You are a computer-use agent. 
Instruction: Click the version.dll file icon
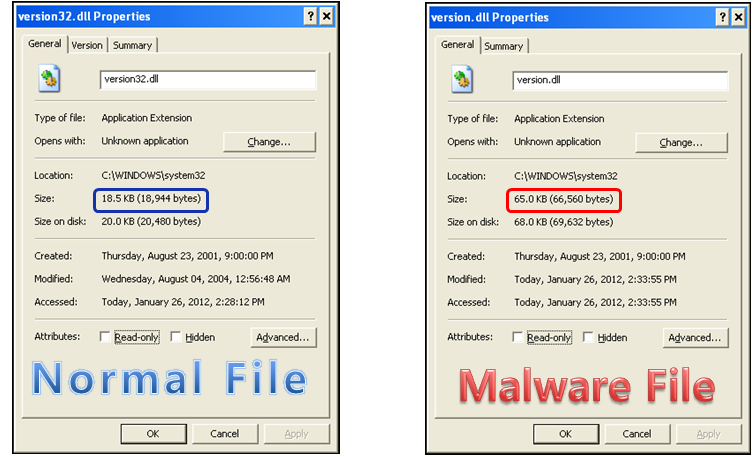click(x=462, y=80)
